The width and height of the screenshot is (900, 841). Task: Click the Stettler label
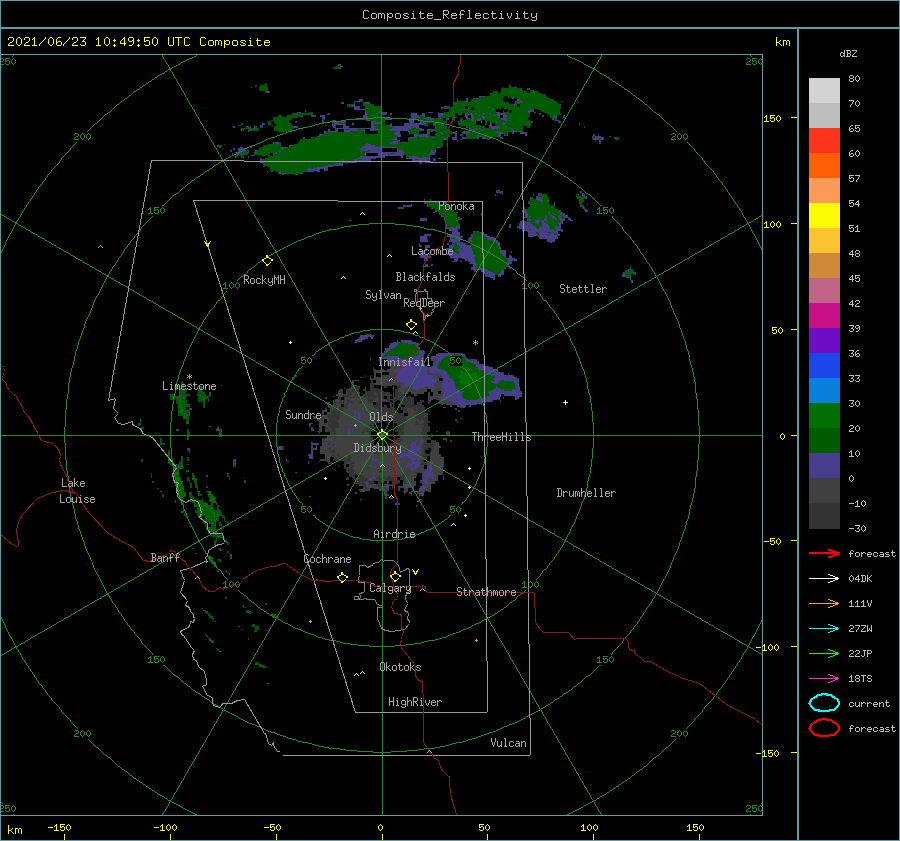tap(583, 289)
